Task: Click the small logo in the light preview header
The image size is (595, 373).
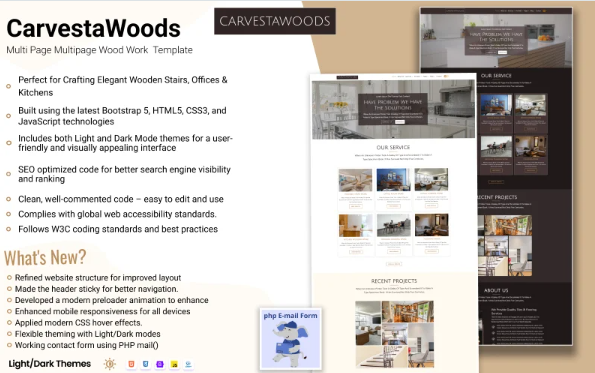Action: pos(347,77)
